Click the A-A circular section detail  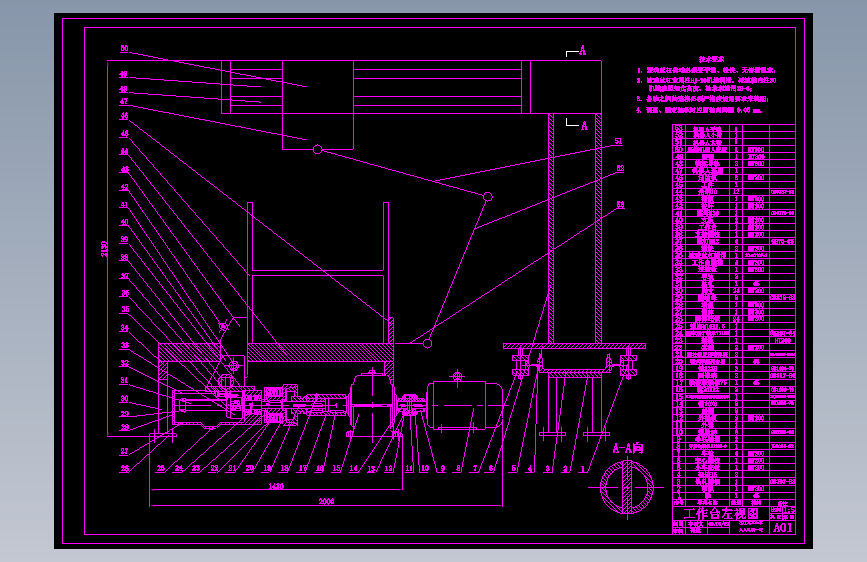[x=627, y=487]
